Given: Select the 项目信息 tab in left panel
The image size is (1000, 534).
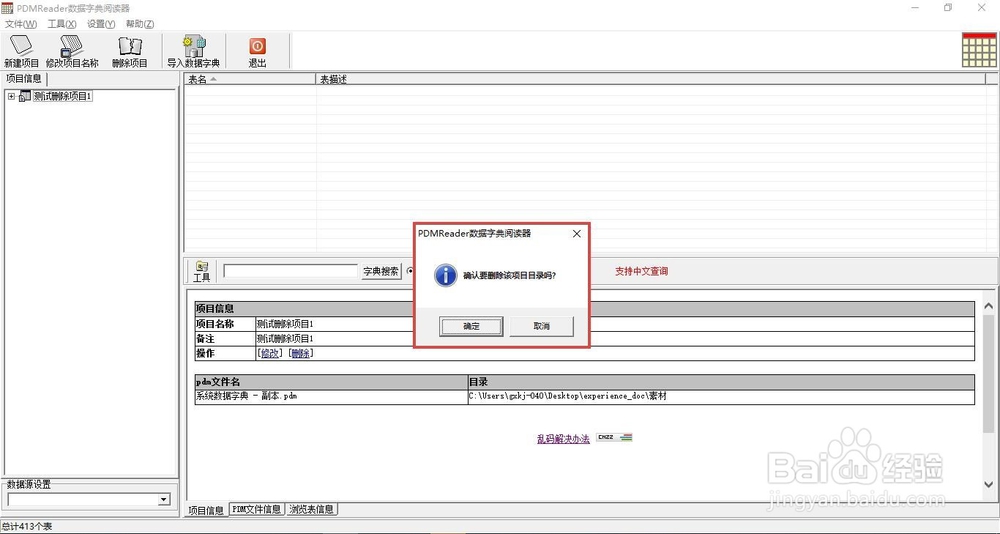Looking at the screenshot, I should coord(24,79).
